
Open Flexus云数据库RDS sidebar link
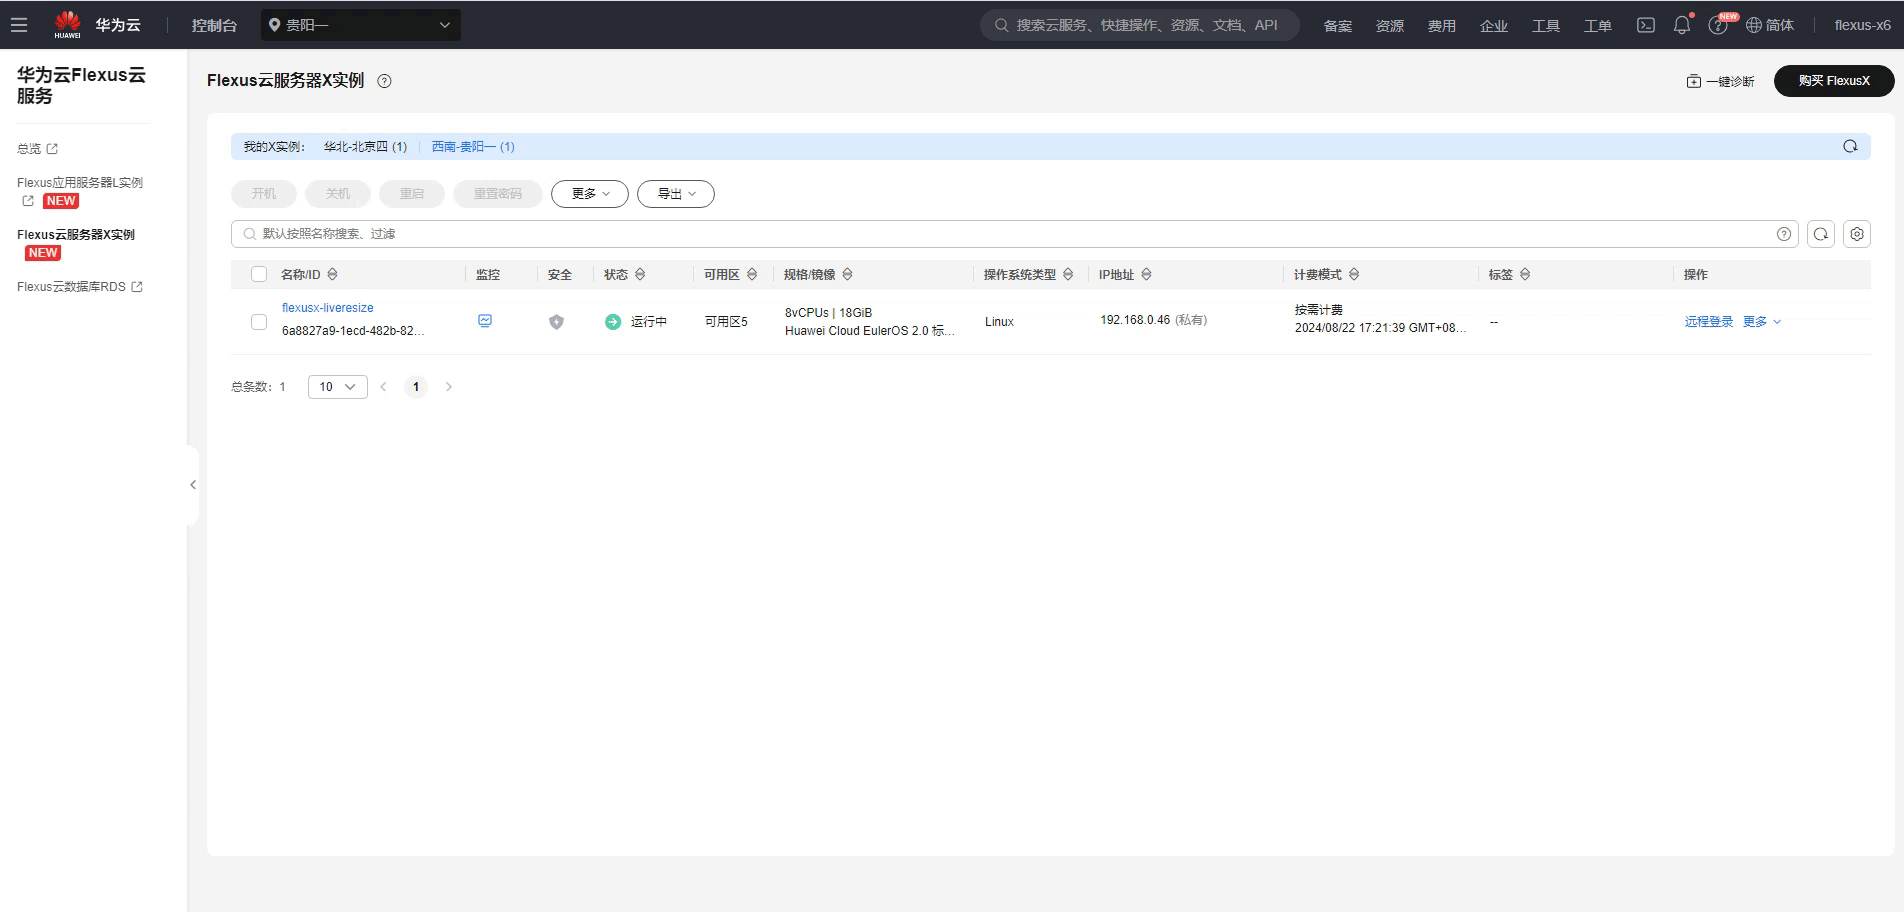80,287
